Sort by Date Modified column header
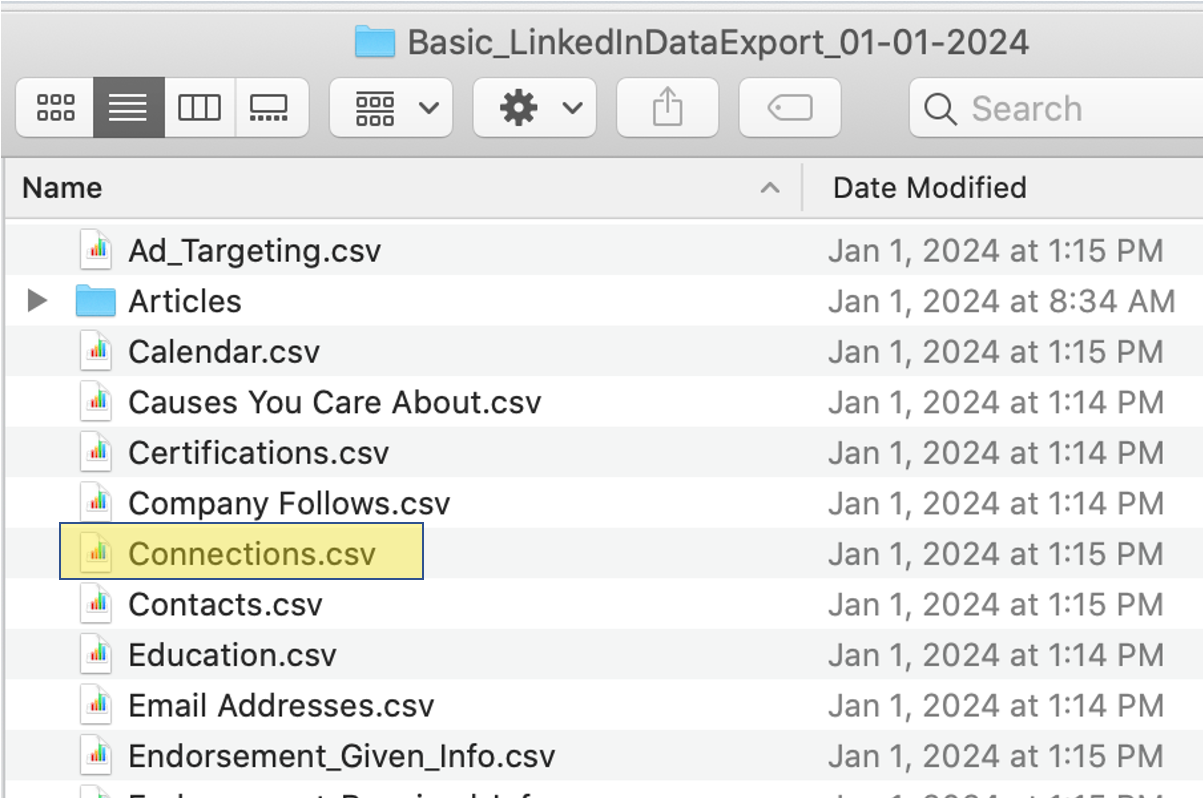The image size is (1204, 800). (x=930, y=188)
